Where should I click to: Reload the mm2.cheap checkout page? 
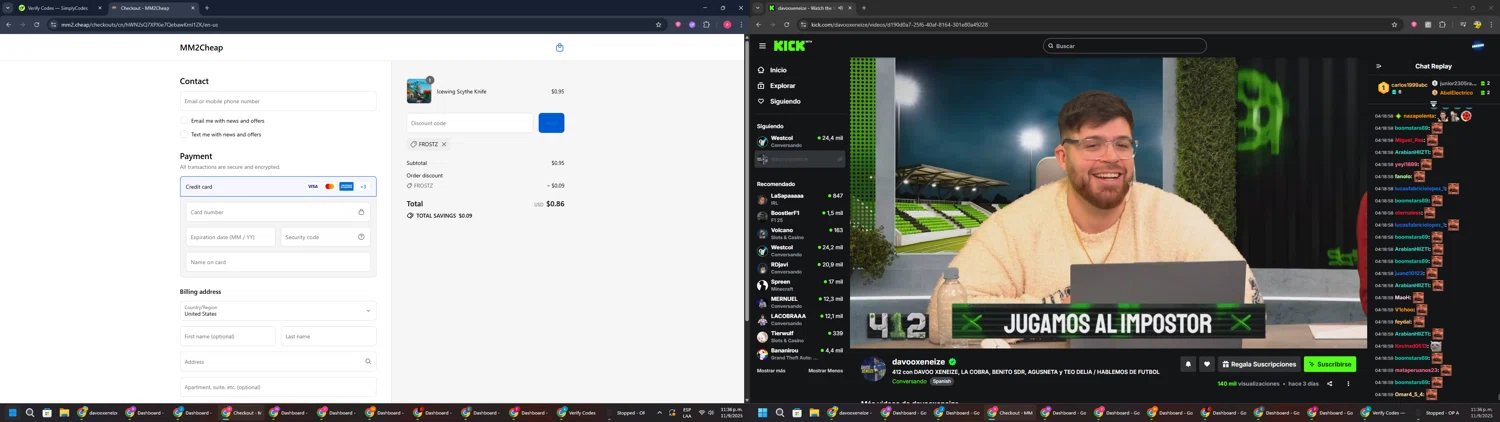click(x=36, y=24)
